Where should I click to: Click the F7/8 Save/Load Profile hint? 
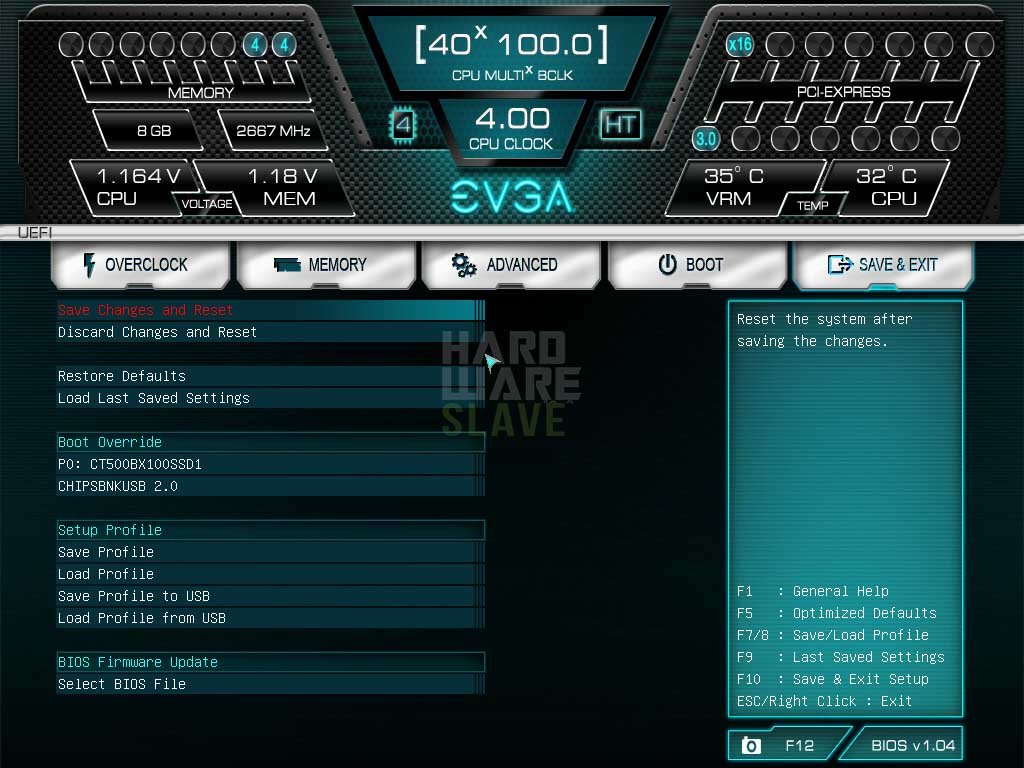833,635
